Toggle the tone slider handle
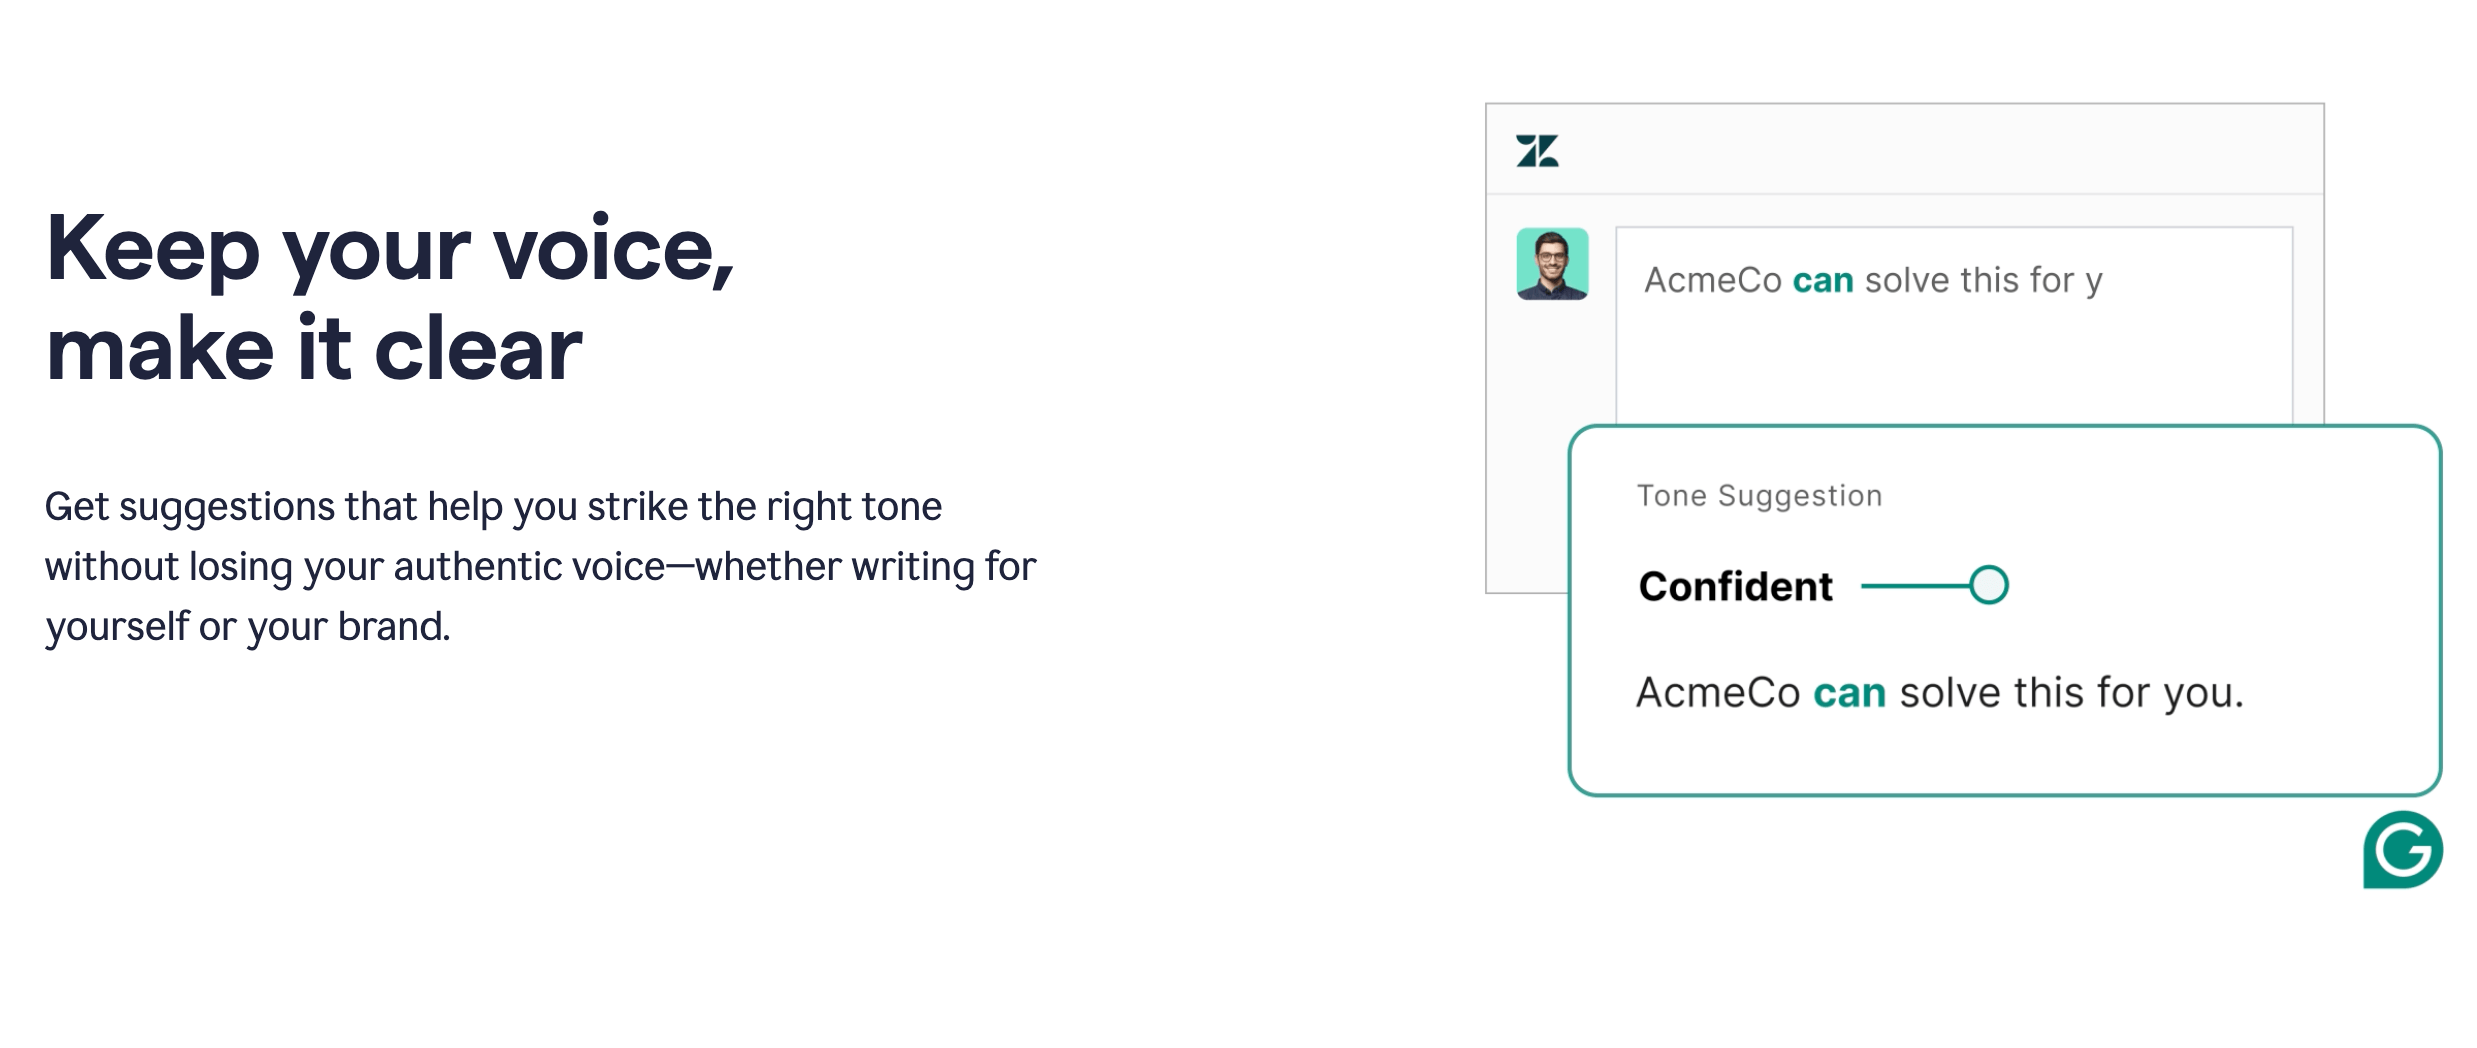The width and height of the screenshot is (2477, 1048). [x=1989, y=585]
